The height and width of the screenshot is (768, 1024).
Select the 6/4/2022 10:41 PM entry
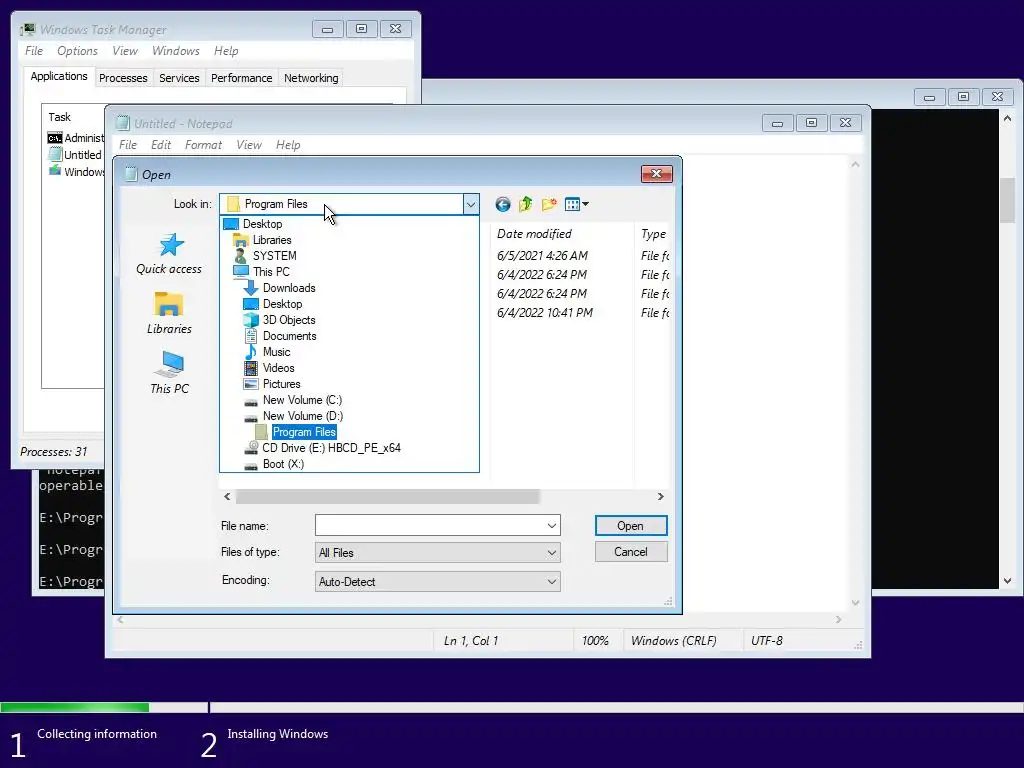[x=545, y=313]
